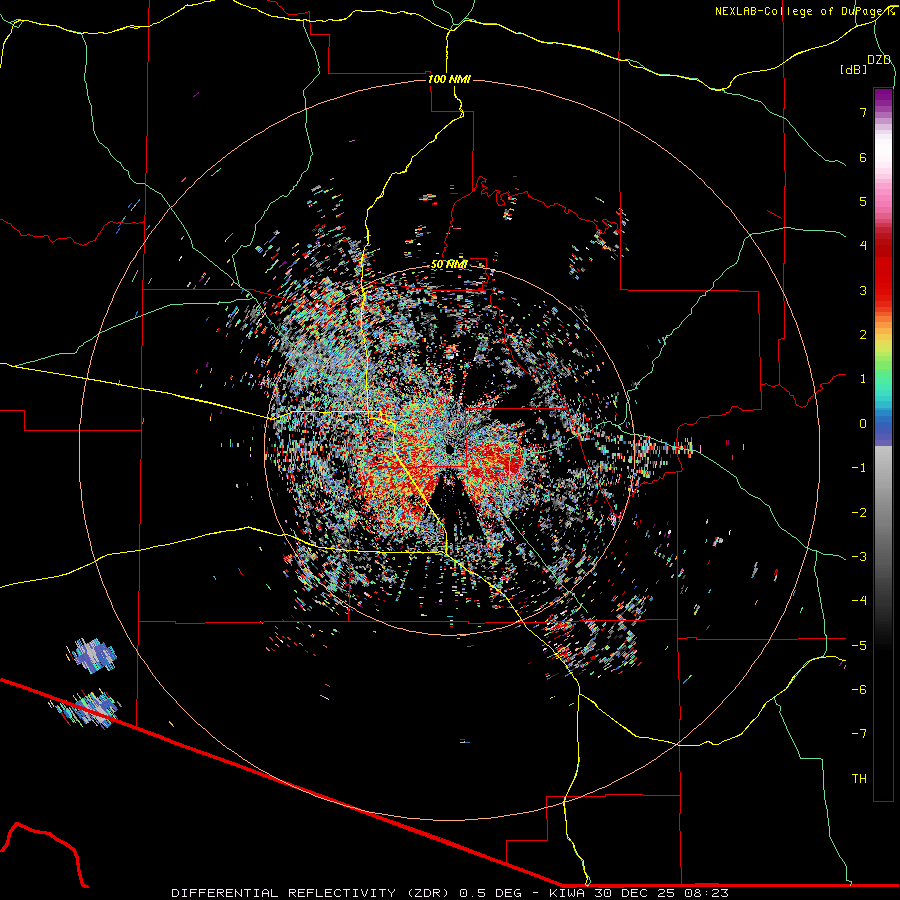This screenshot has height=900, width=900.
Task: Click the 4 value on the color scale
Action: [863, 246]
